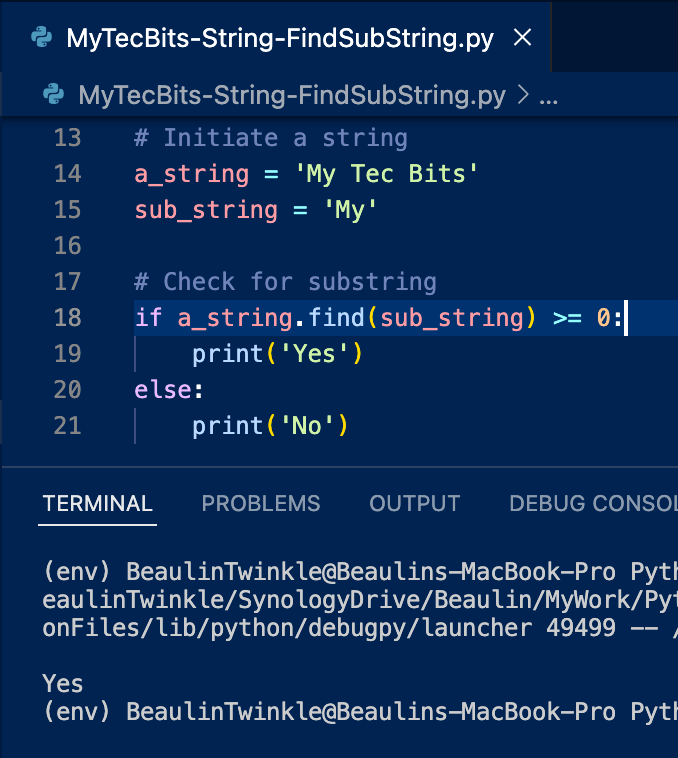Click the Python file icon in the editor tab
The image size is (678, 758).
pyautogui.click(x=41, y=39)
